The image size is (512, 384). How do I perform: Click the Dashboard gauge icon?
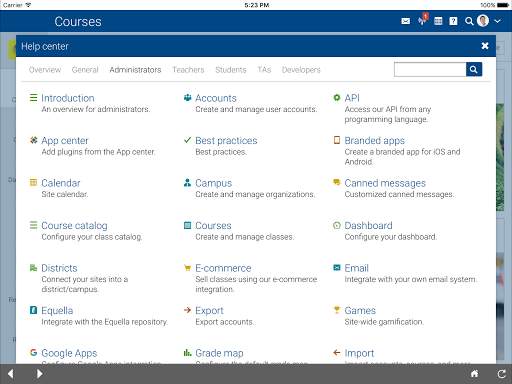337,225
